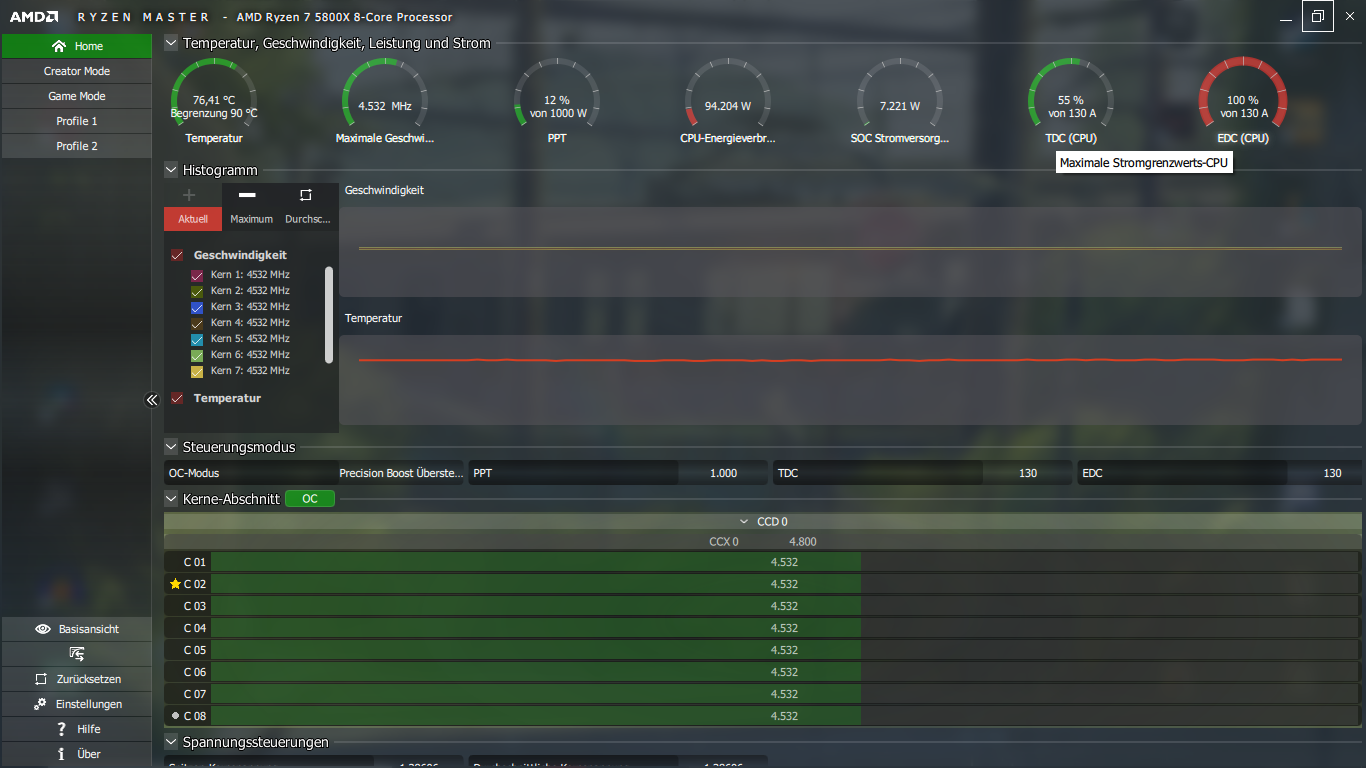Click the plus icon in Histogramm
Image resolution: width=1366 pixels, height=768 pixels.
coord(189,195)
